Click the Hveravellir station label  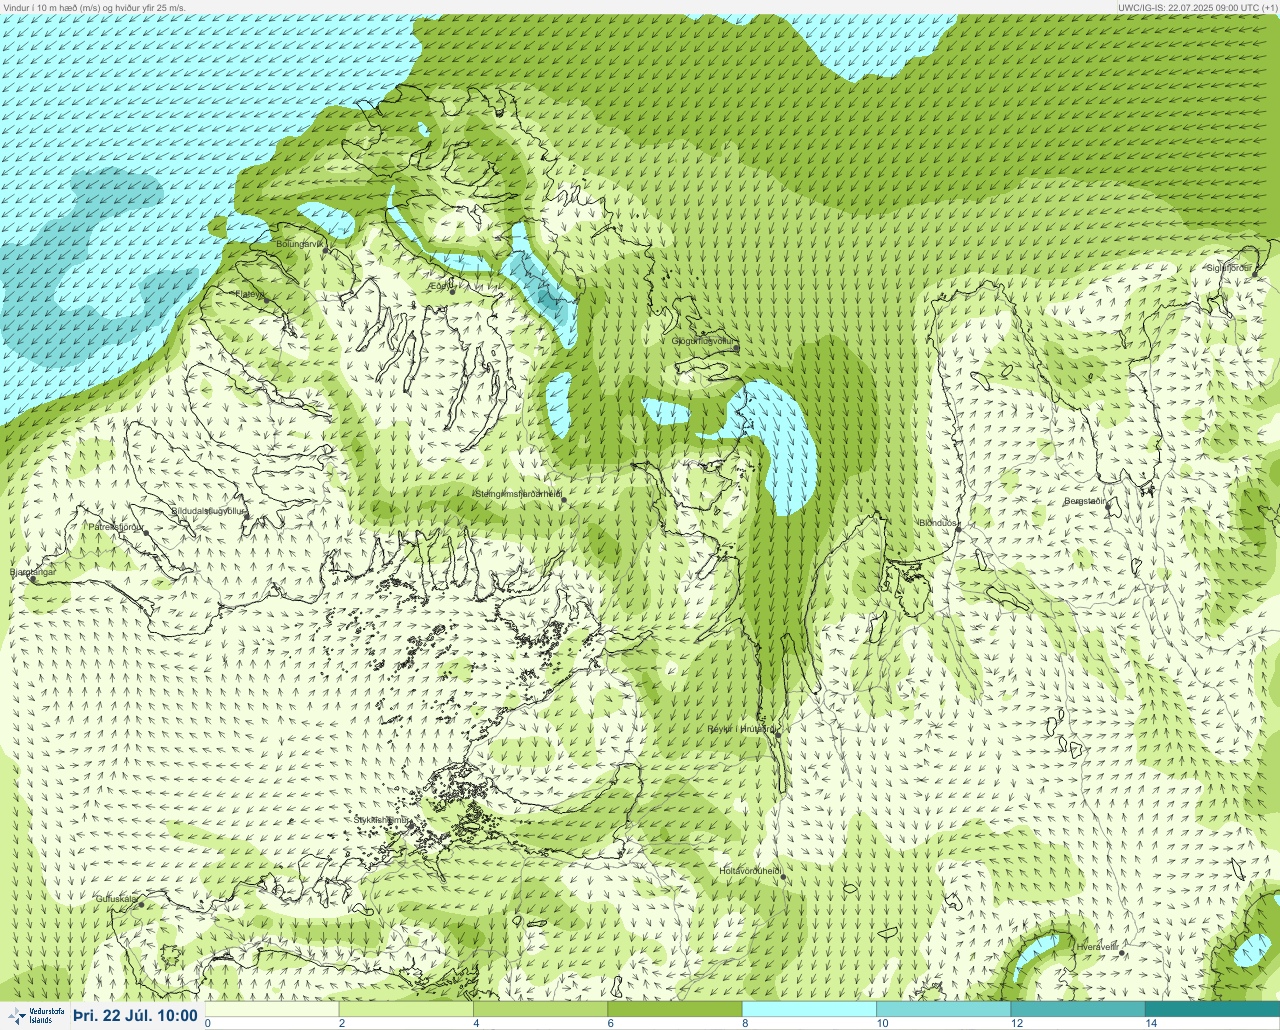1096,946
